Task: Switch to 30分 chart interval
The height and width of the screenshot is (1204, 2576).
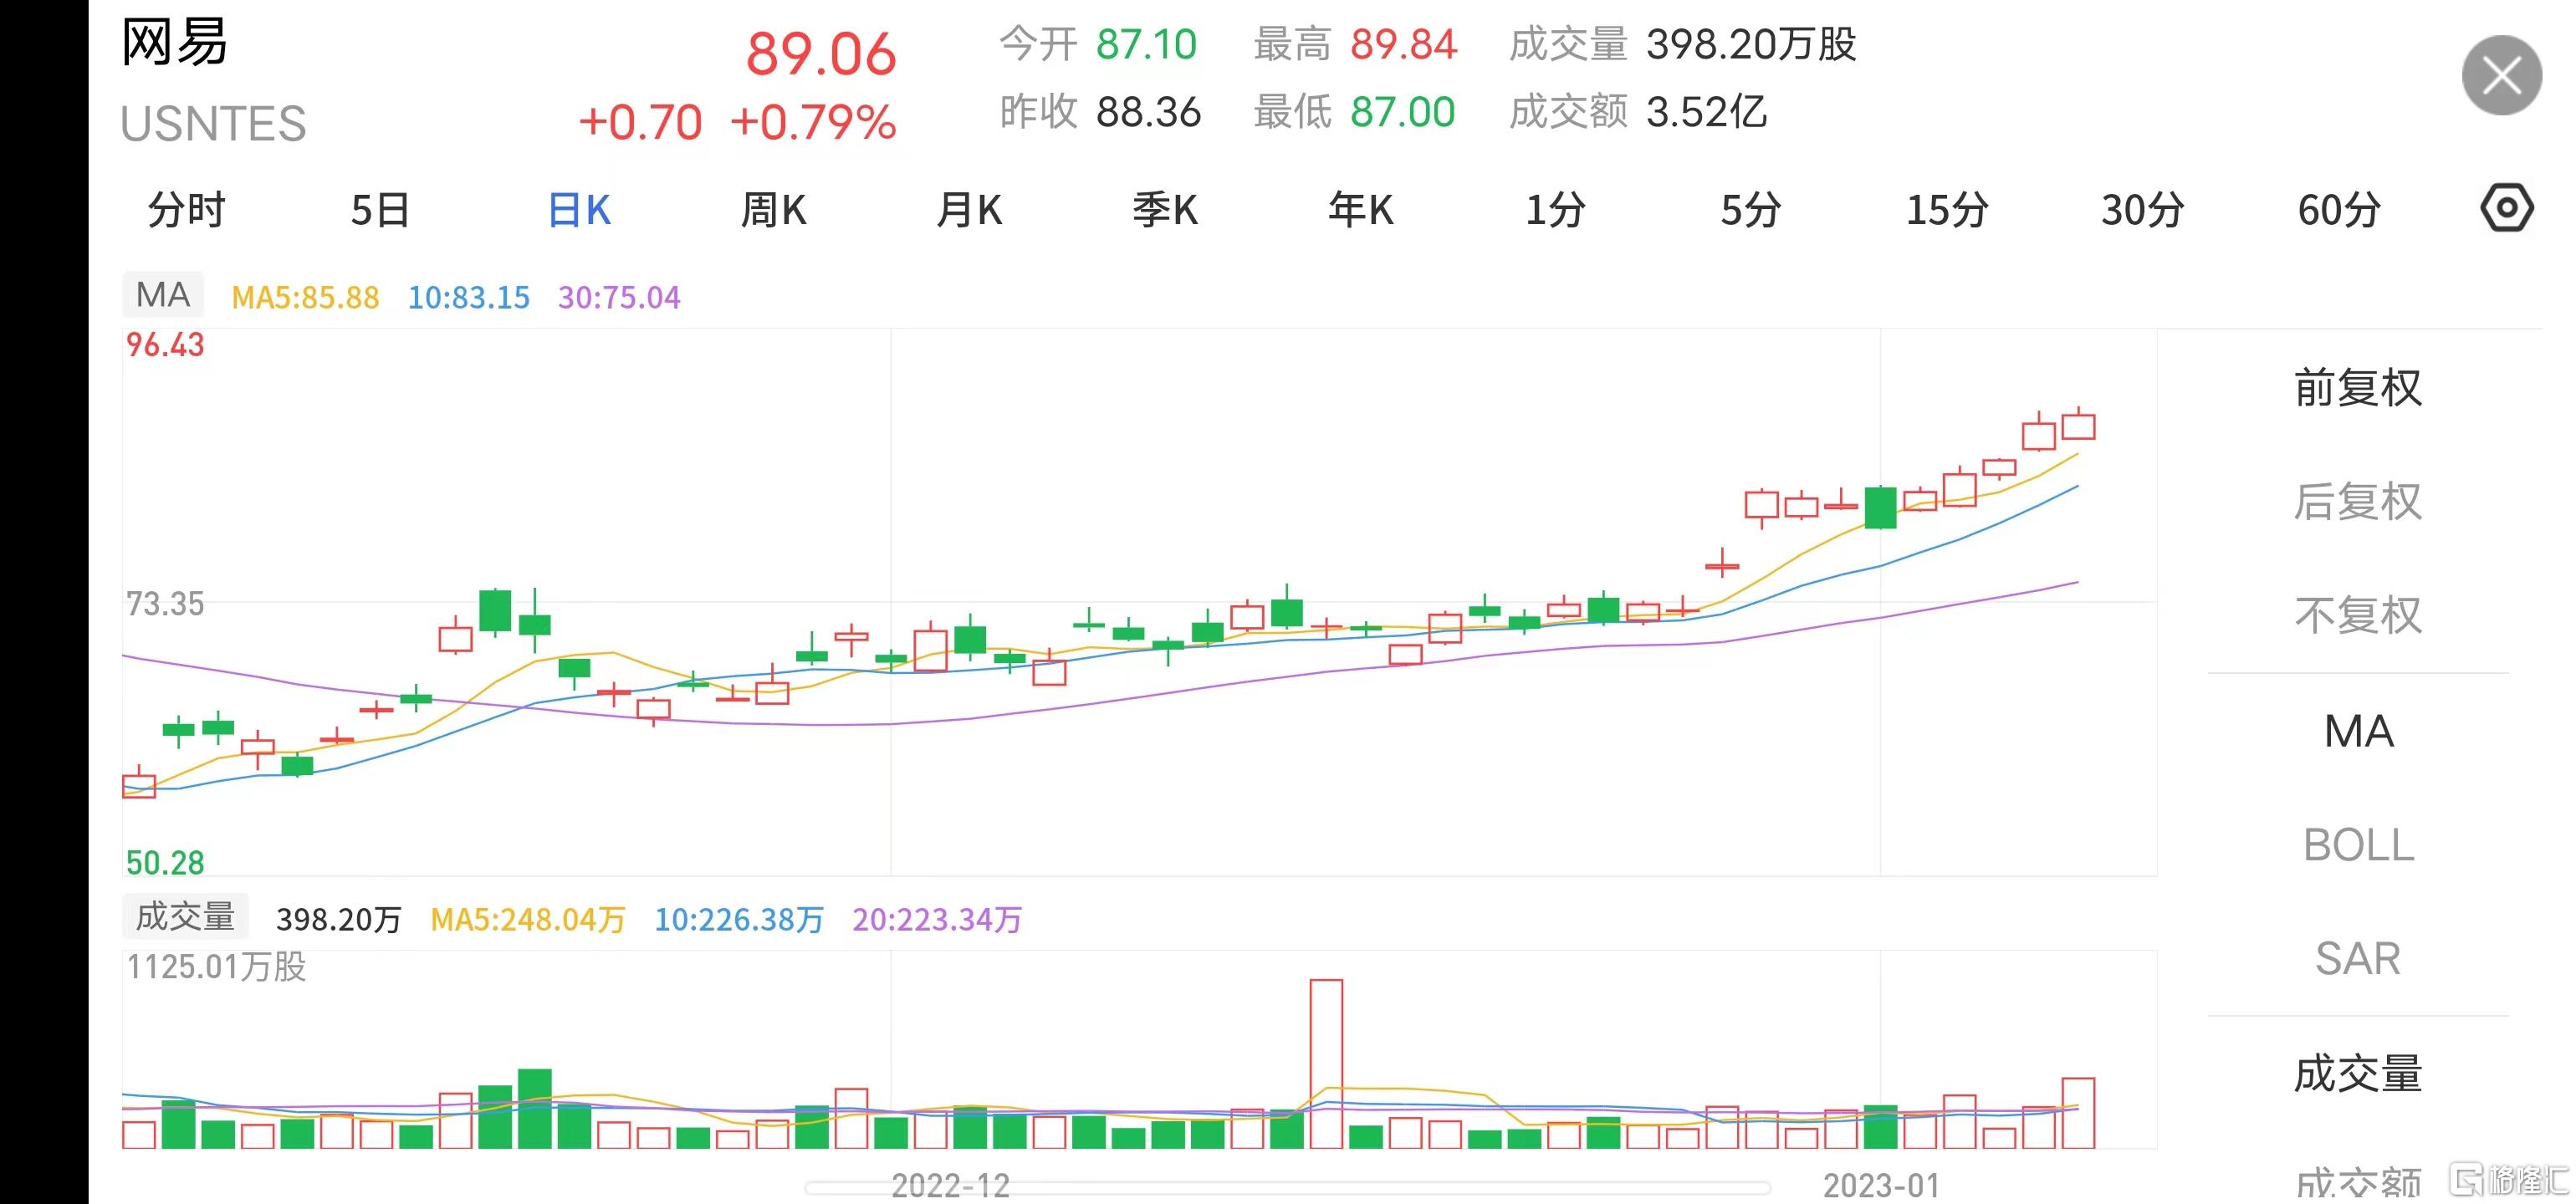Action: pos(2143,210)
